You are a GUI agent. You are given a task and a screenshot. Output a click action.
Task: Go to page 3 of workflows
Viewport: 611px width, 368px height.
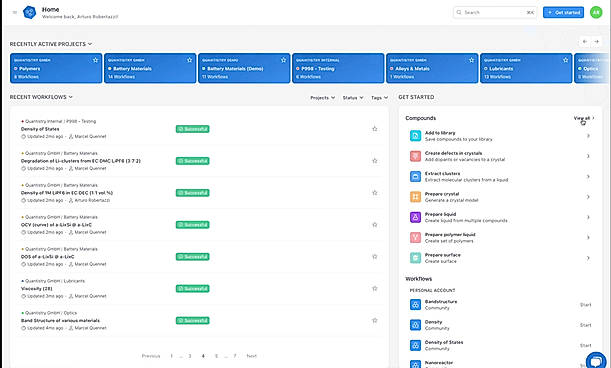pyautogui.click(x=190, y=356)
